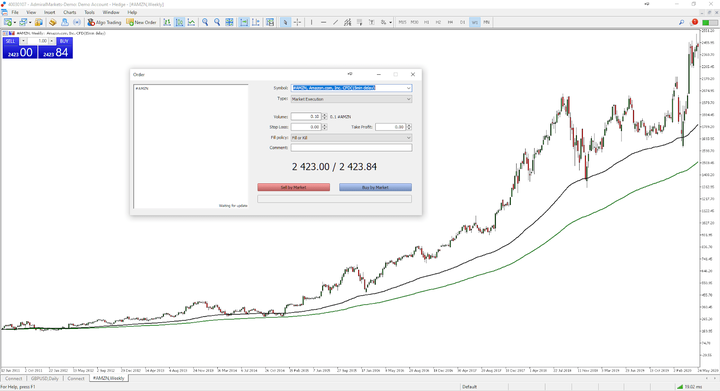Open the Tools menu
This screenshot has height=391, width=720.
coord(90,12)
